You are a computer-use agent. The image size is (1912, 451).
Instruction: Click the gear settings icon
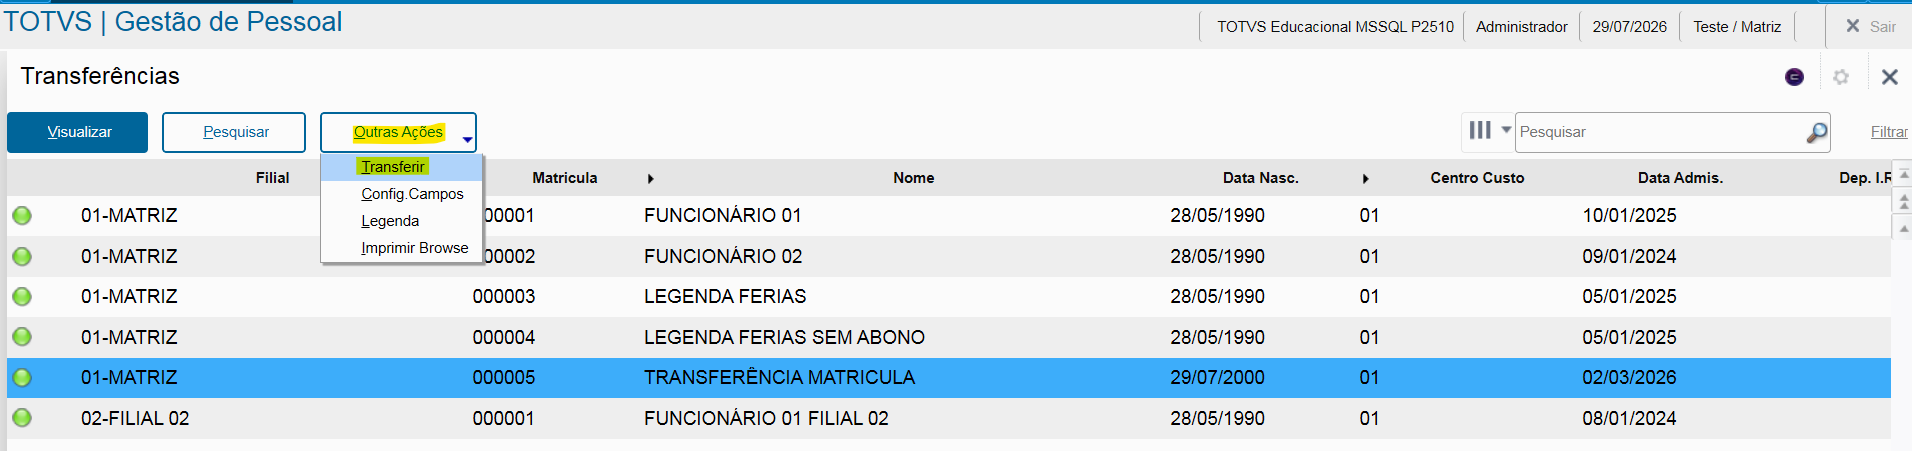pyautogui.click(x=1841, y=77)
